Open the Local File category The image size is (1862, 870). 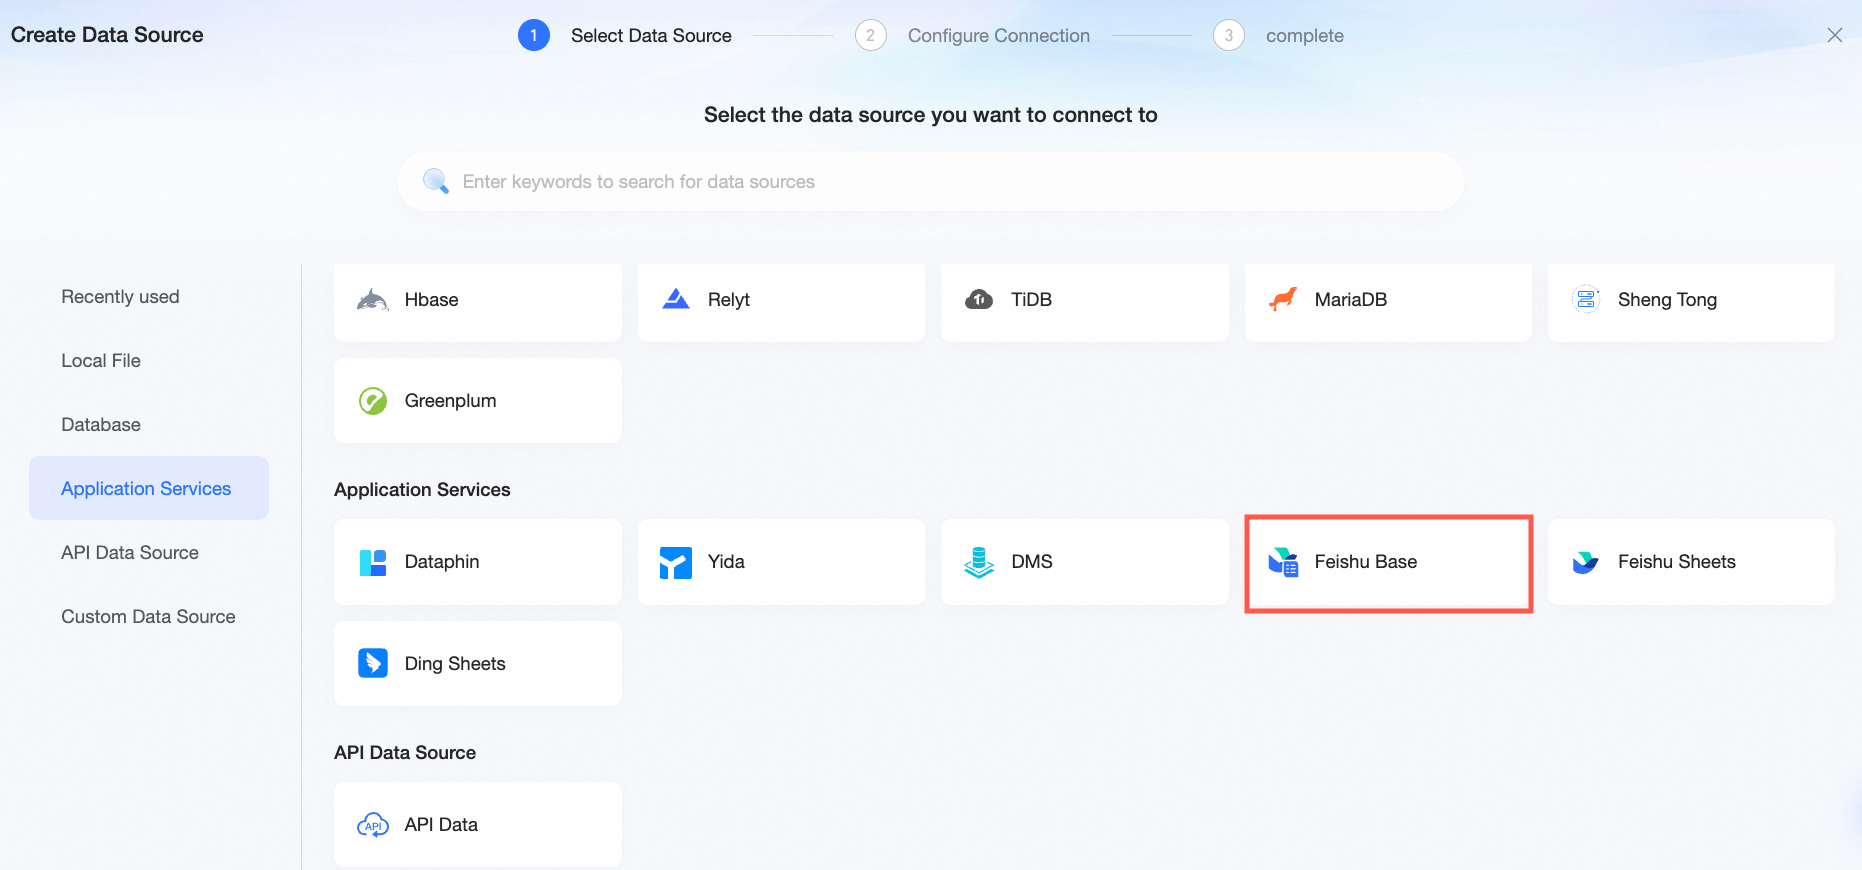[x=101, y=361]
